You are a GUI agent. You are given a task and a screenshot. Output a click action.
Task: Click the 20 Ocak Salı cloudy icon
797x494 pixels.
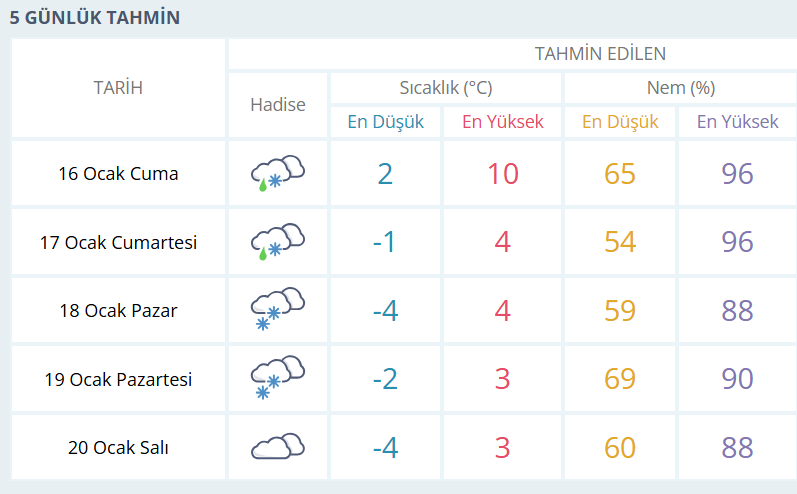(277, 447)
